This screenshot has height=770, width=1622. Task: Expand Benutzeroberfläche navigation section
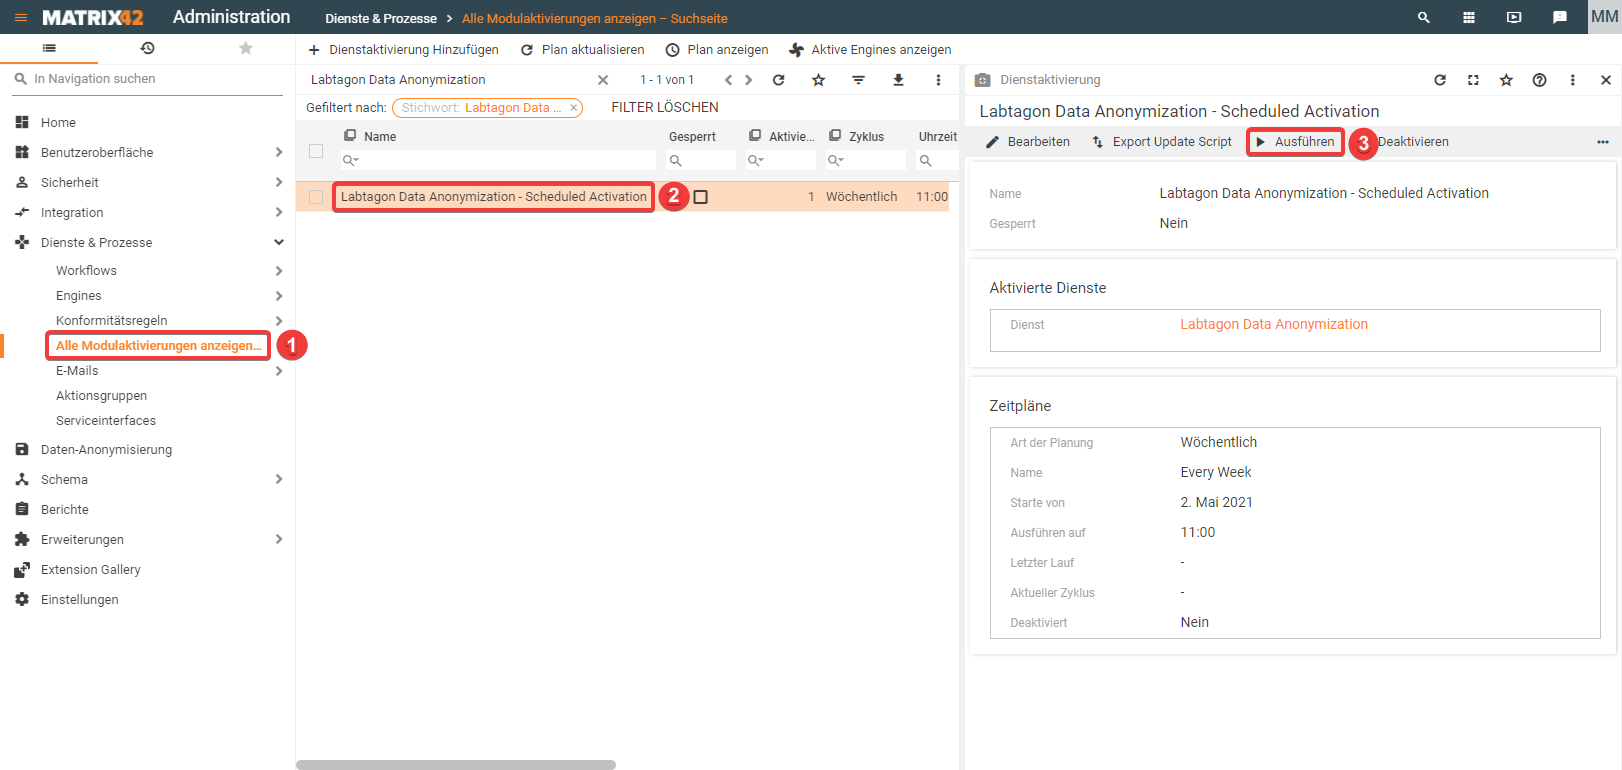tap(278, 152)
